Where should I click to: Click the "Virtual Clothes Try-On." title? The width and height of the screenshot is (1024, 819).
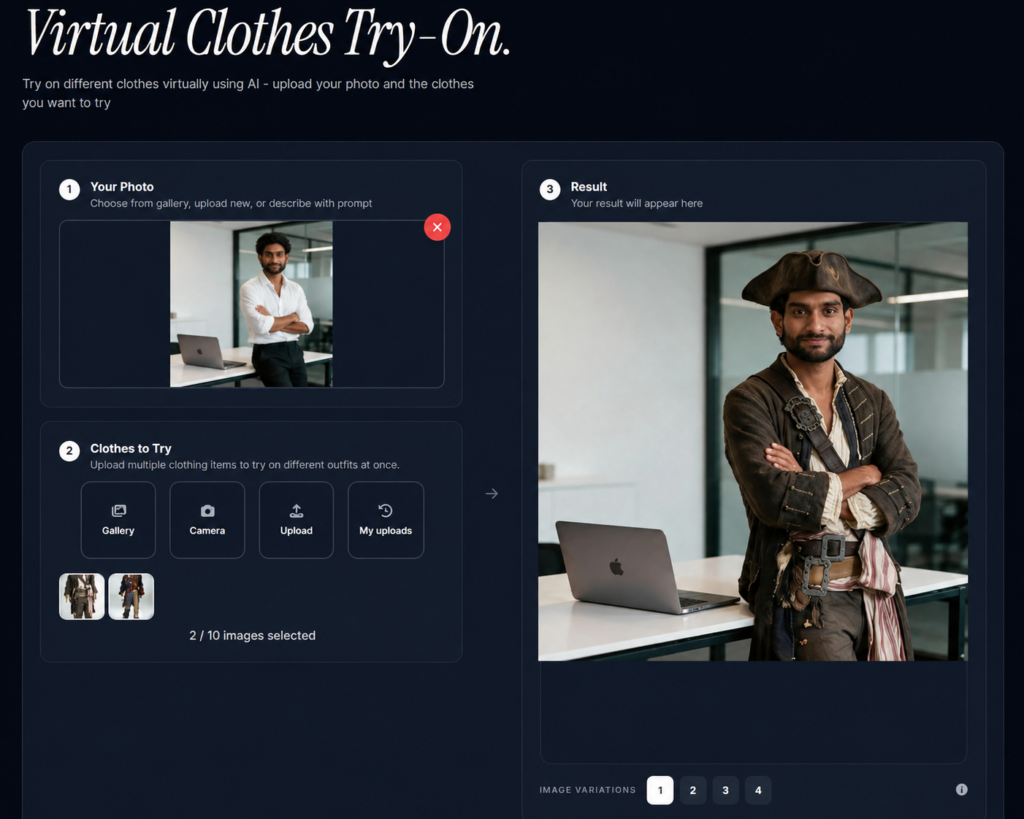tap(266, 34)
